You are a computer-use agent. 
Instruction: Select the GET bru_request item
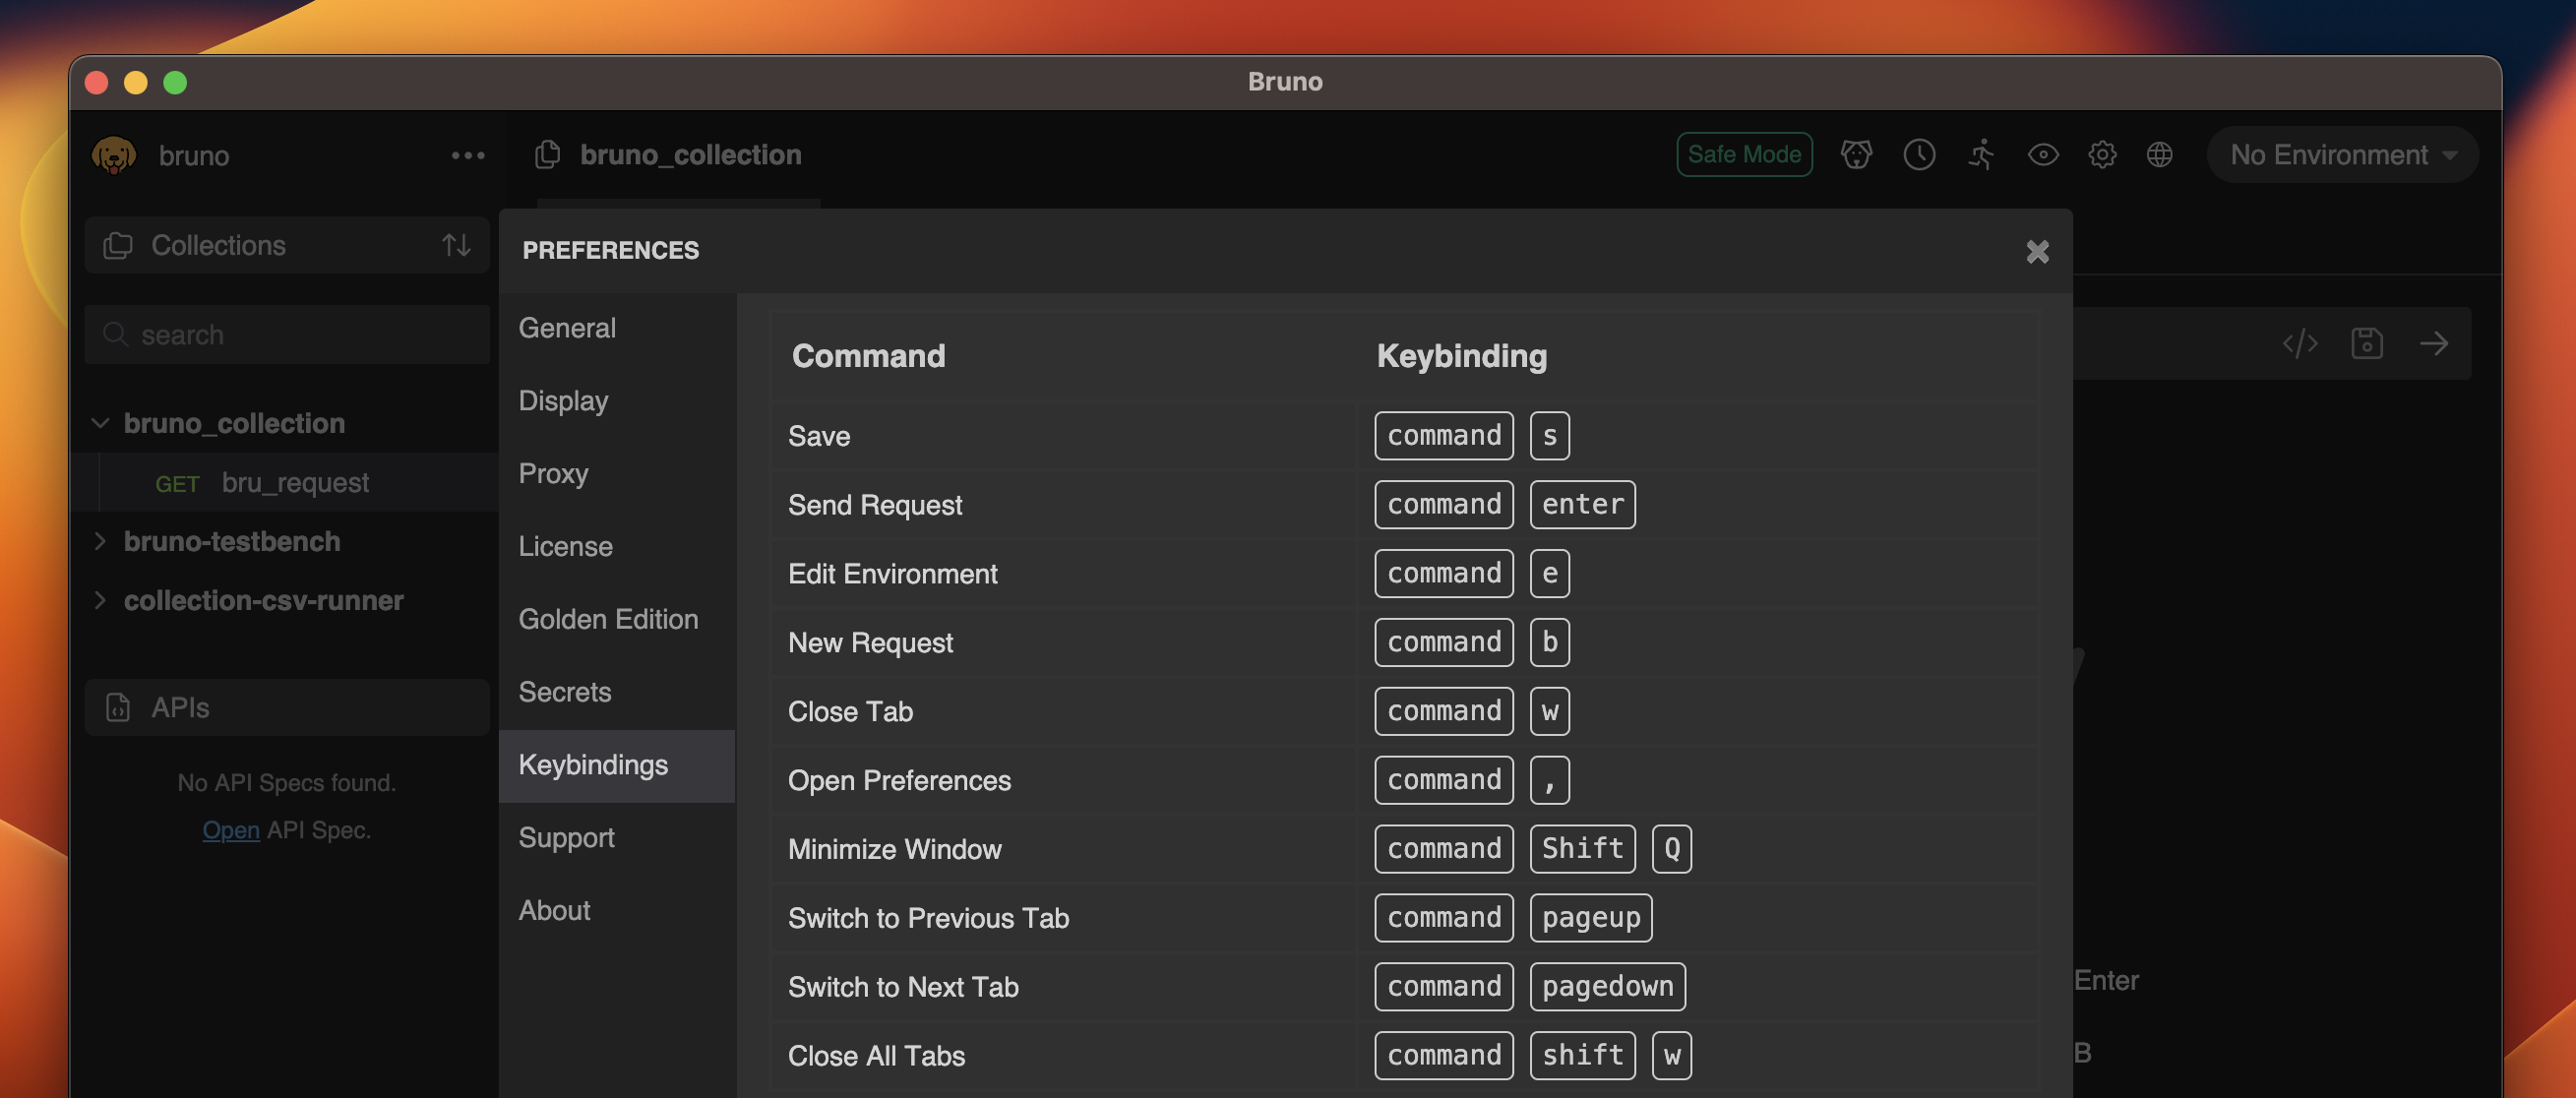click(x=296, y=482)
